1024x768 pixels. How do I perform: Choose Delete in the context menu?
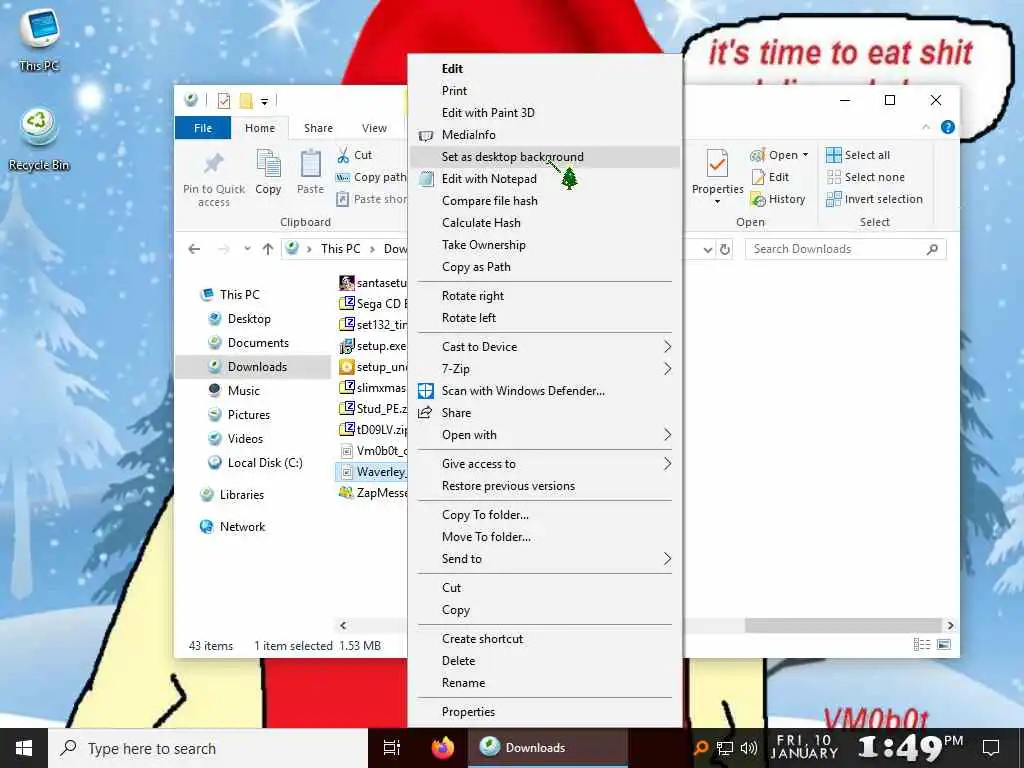pyautogui.click(x=545, y=661)
